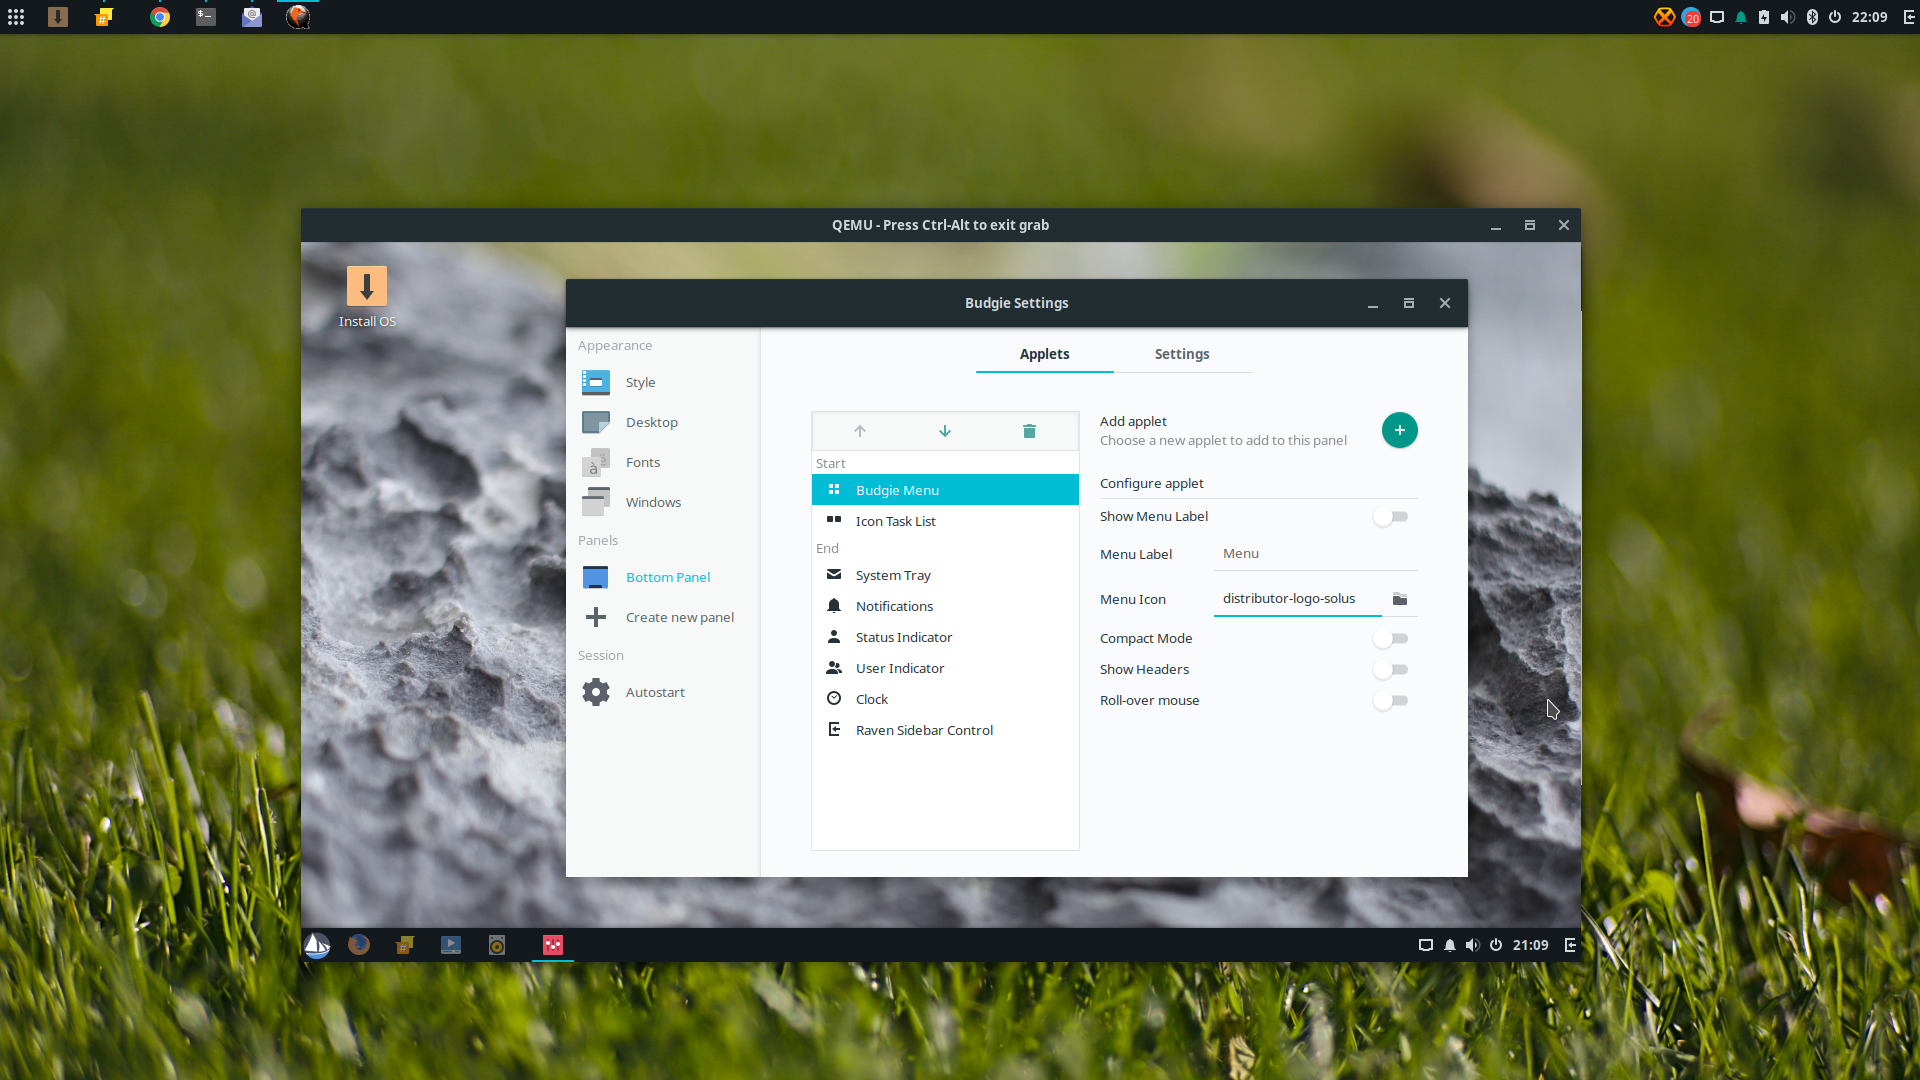Open Autostart session settings
The width and height of the screenshot is (1920, 1080).
[662, 692]
